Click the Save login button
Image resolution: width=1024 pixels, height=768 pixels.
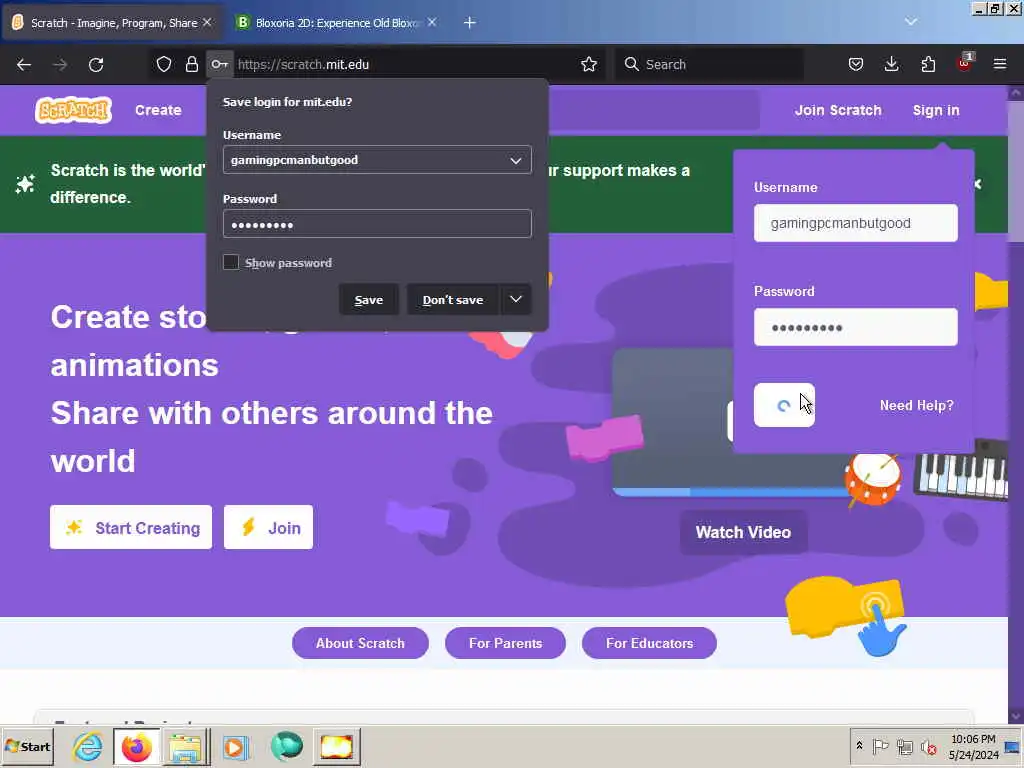pos(368,300)
